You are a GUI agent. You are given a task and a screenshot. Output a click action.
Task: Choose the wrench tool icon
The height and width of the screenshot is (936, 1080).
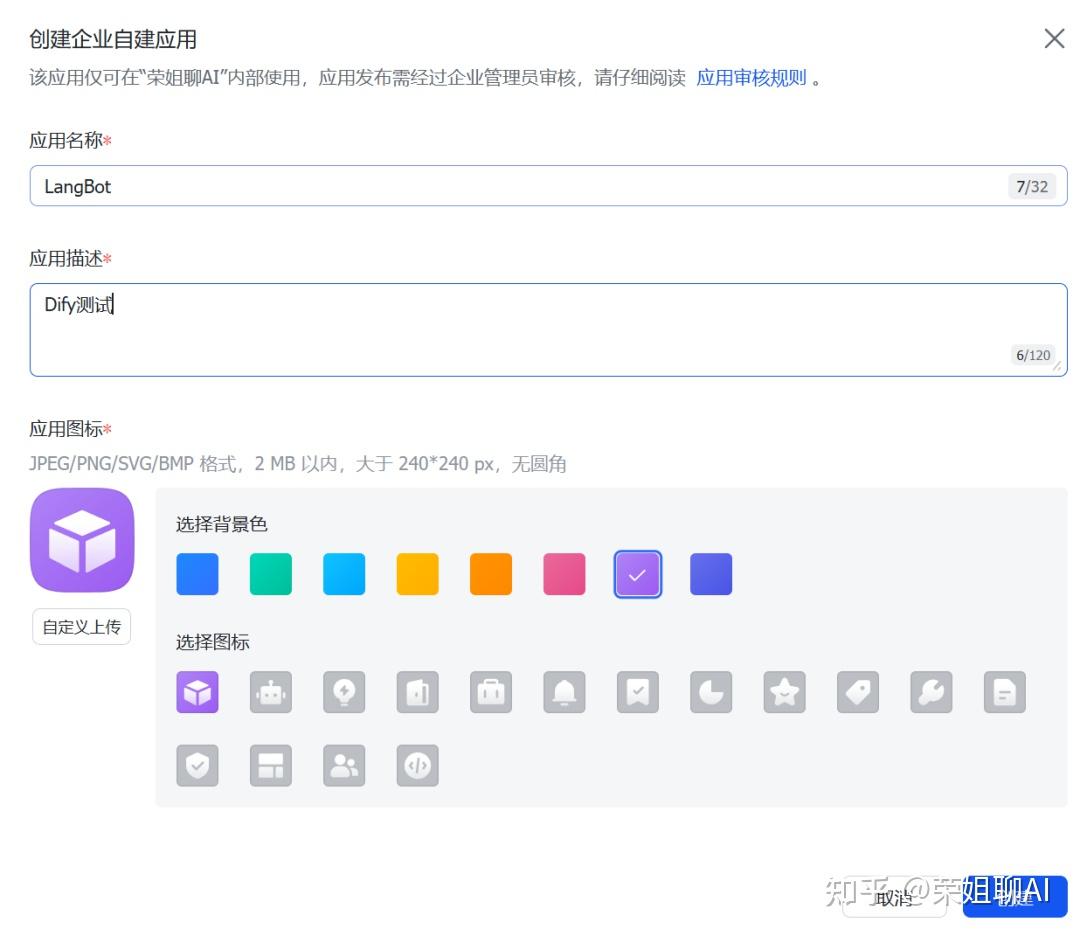coord(931,691)
